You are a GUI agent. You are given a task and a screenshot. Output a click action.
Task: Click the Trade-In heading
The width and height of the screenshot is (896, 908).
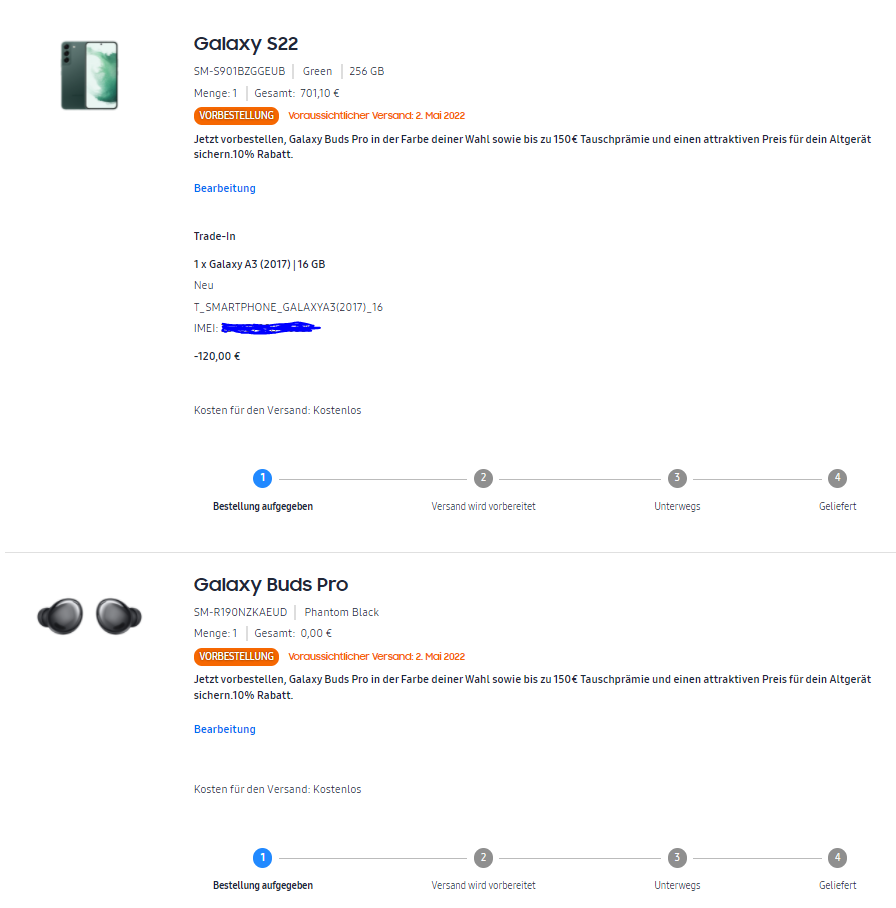click(214, 236)
